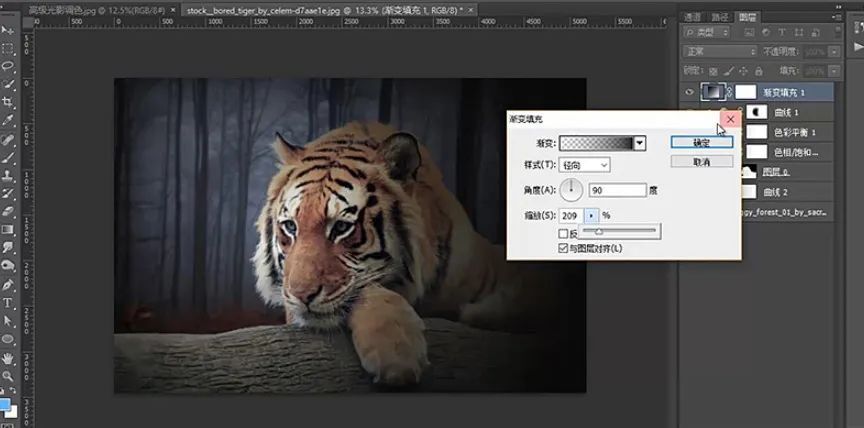864x428 pixels.
Task: Click the 取消 (Cancel) button
Action: (701, 161)
